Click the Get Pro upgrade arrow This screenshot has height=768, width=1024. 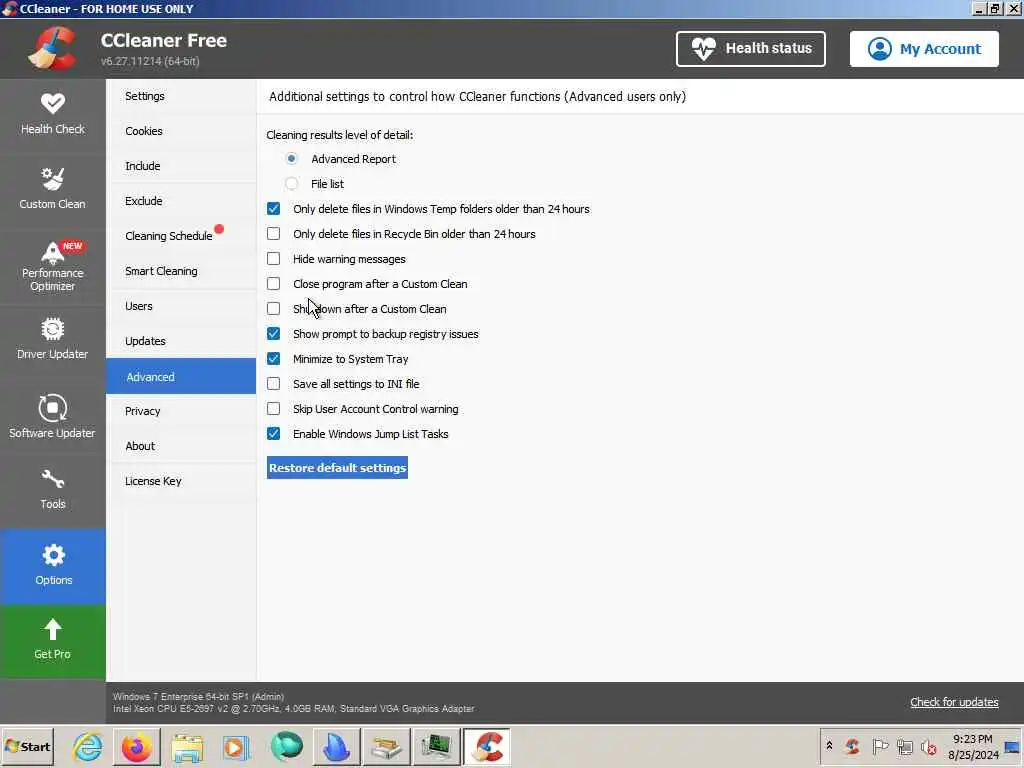(x=52, y=641)
